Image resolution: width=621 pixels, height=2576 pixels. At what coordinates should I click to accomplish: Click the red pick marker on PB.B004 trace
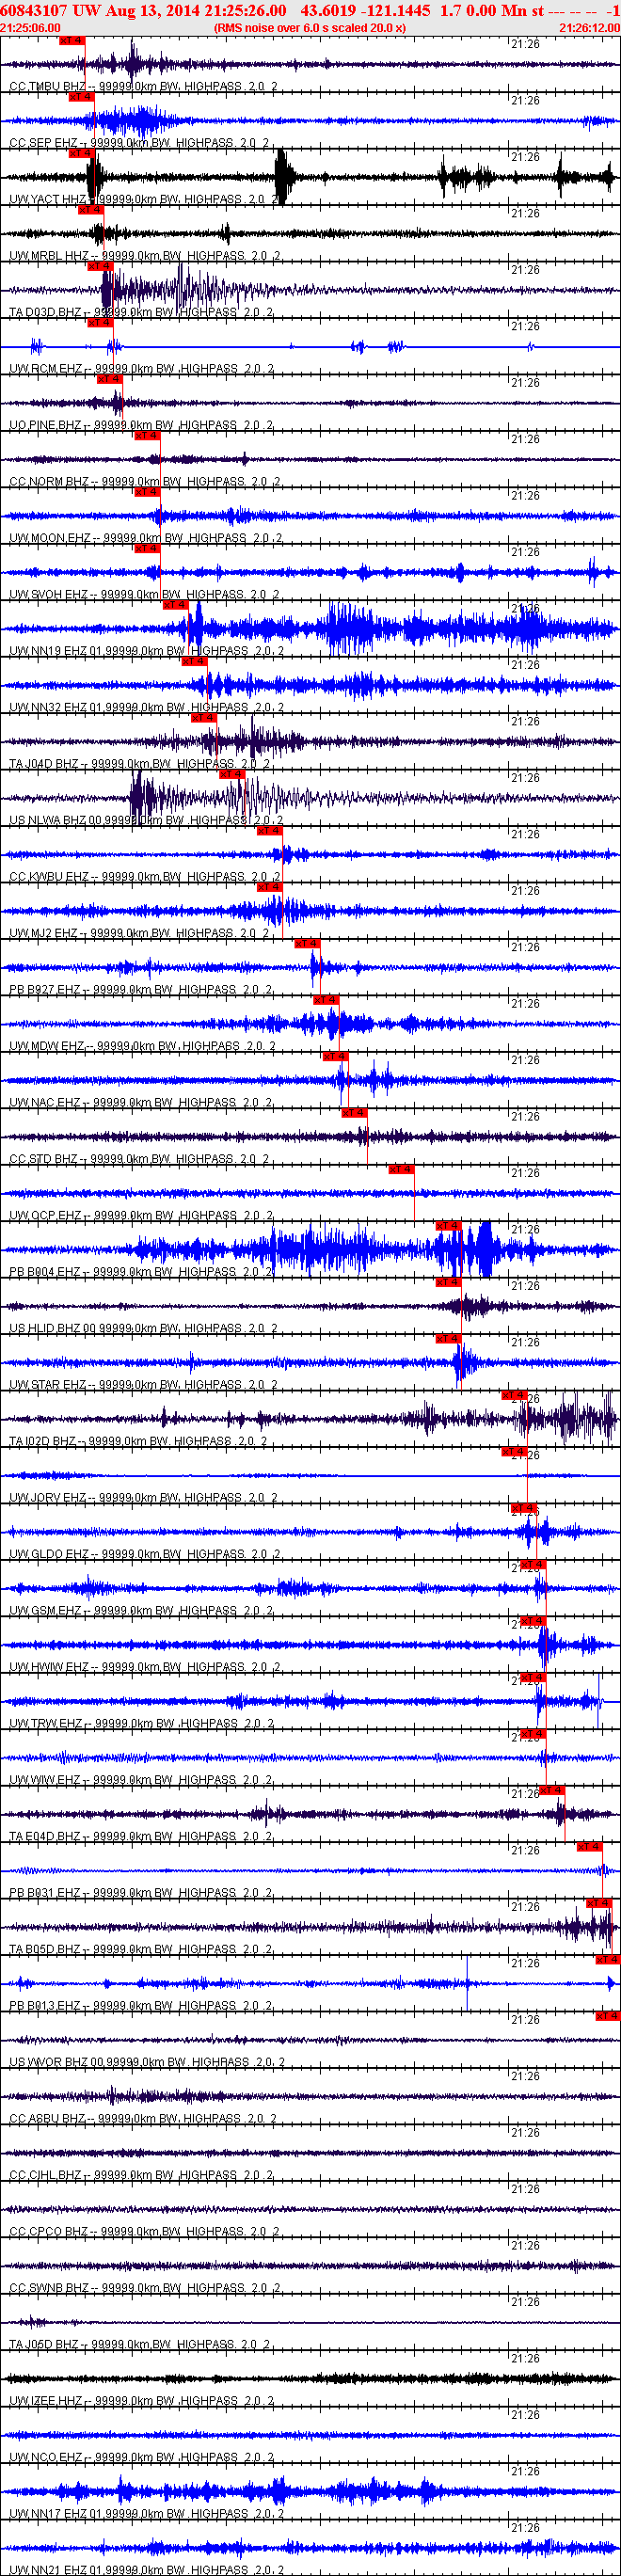click(x=448, y=1227)
